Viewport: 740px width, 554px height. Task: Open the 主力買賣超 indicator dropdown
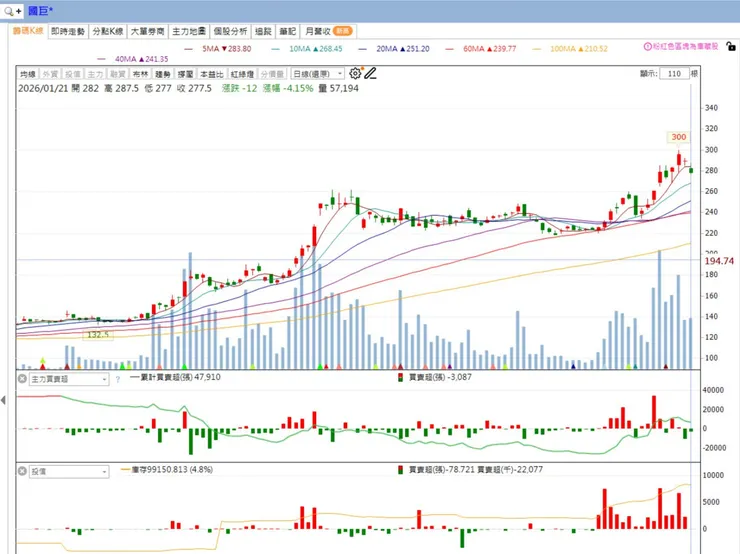pos(69,379)
